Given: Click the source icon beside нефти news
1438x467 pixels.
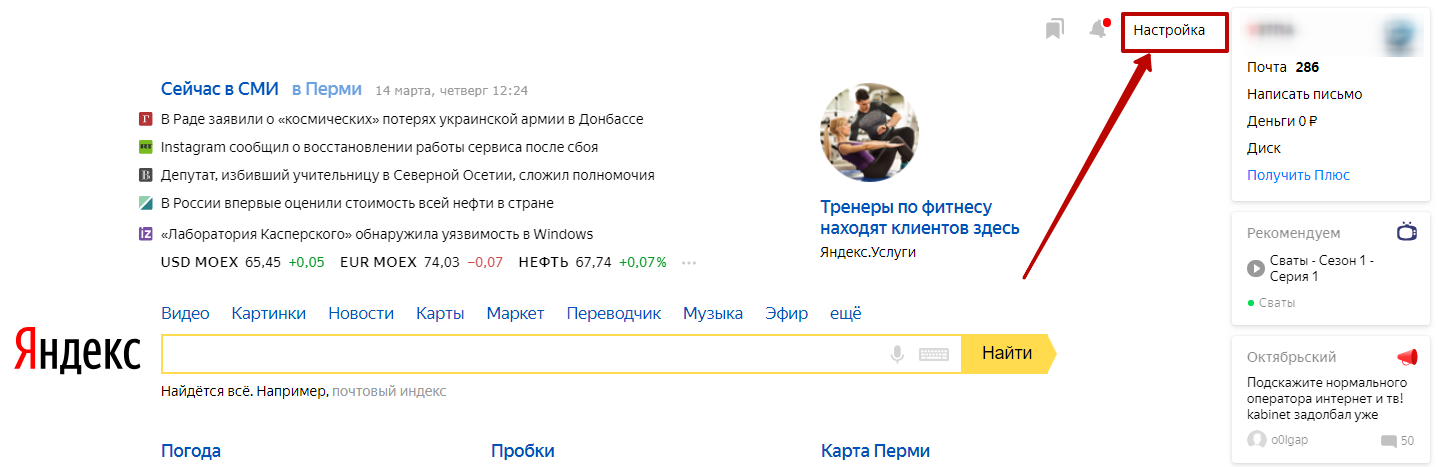Looking at the screenshot, I should pyautogui.click(x=145, y=203).
